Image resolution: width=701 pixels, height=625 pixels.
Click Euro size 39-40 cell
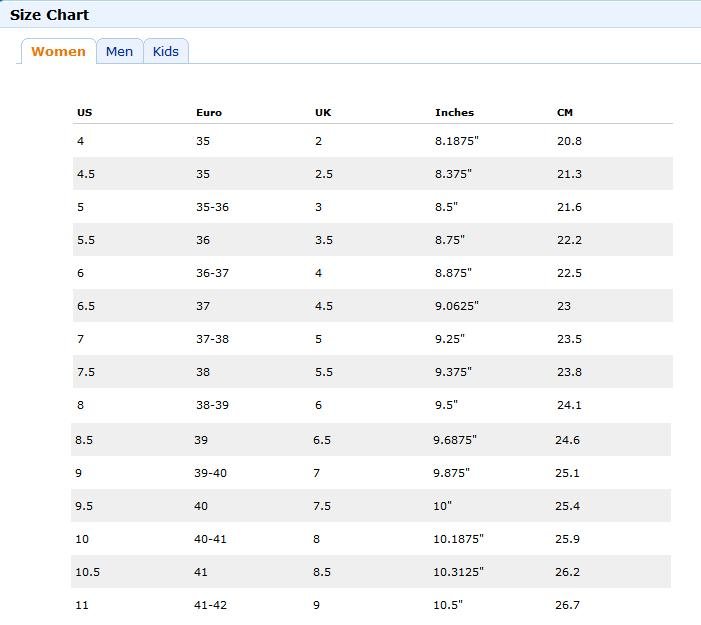tap(210, 473)
